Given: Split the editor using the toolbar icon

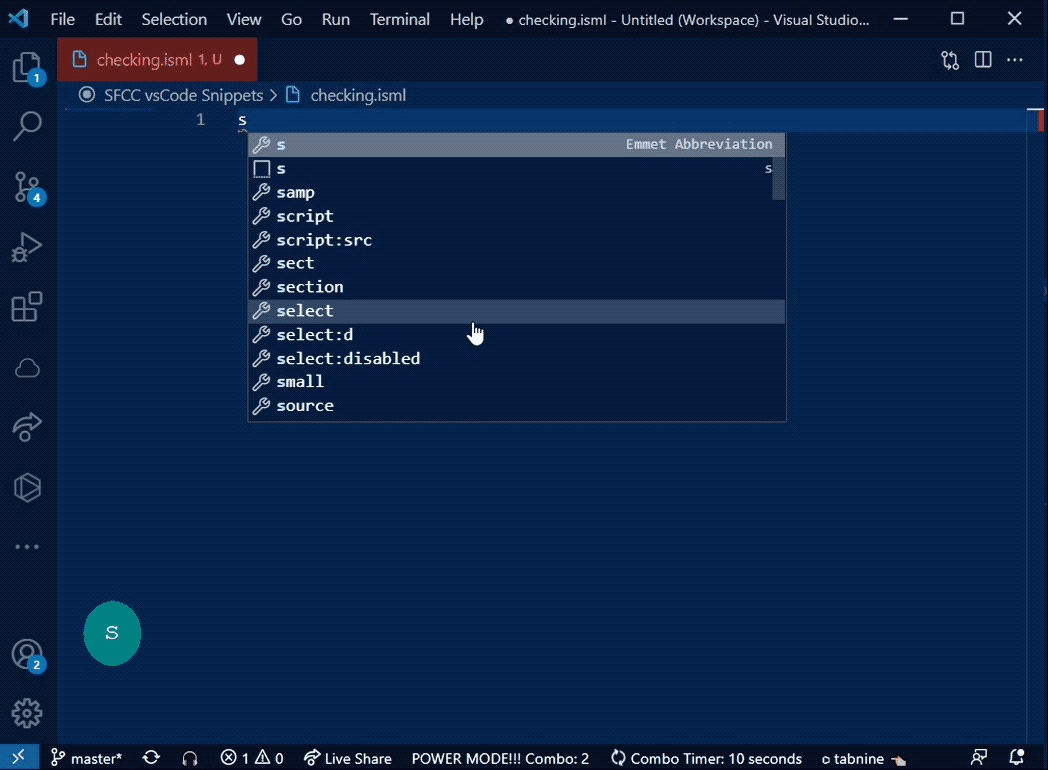Looking at the screenshot, I should 982,60.
